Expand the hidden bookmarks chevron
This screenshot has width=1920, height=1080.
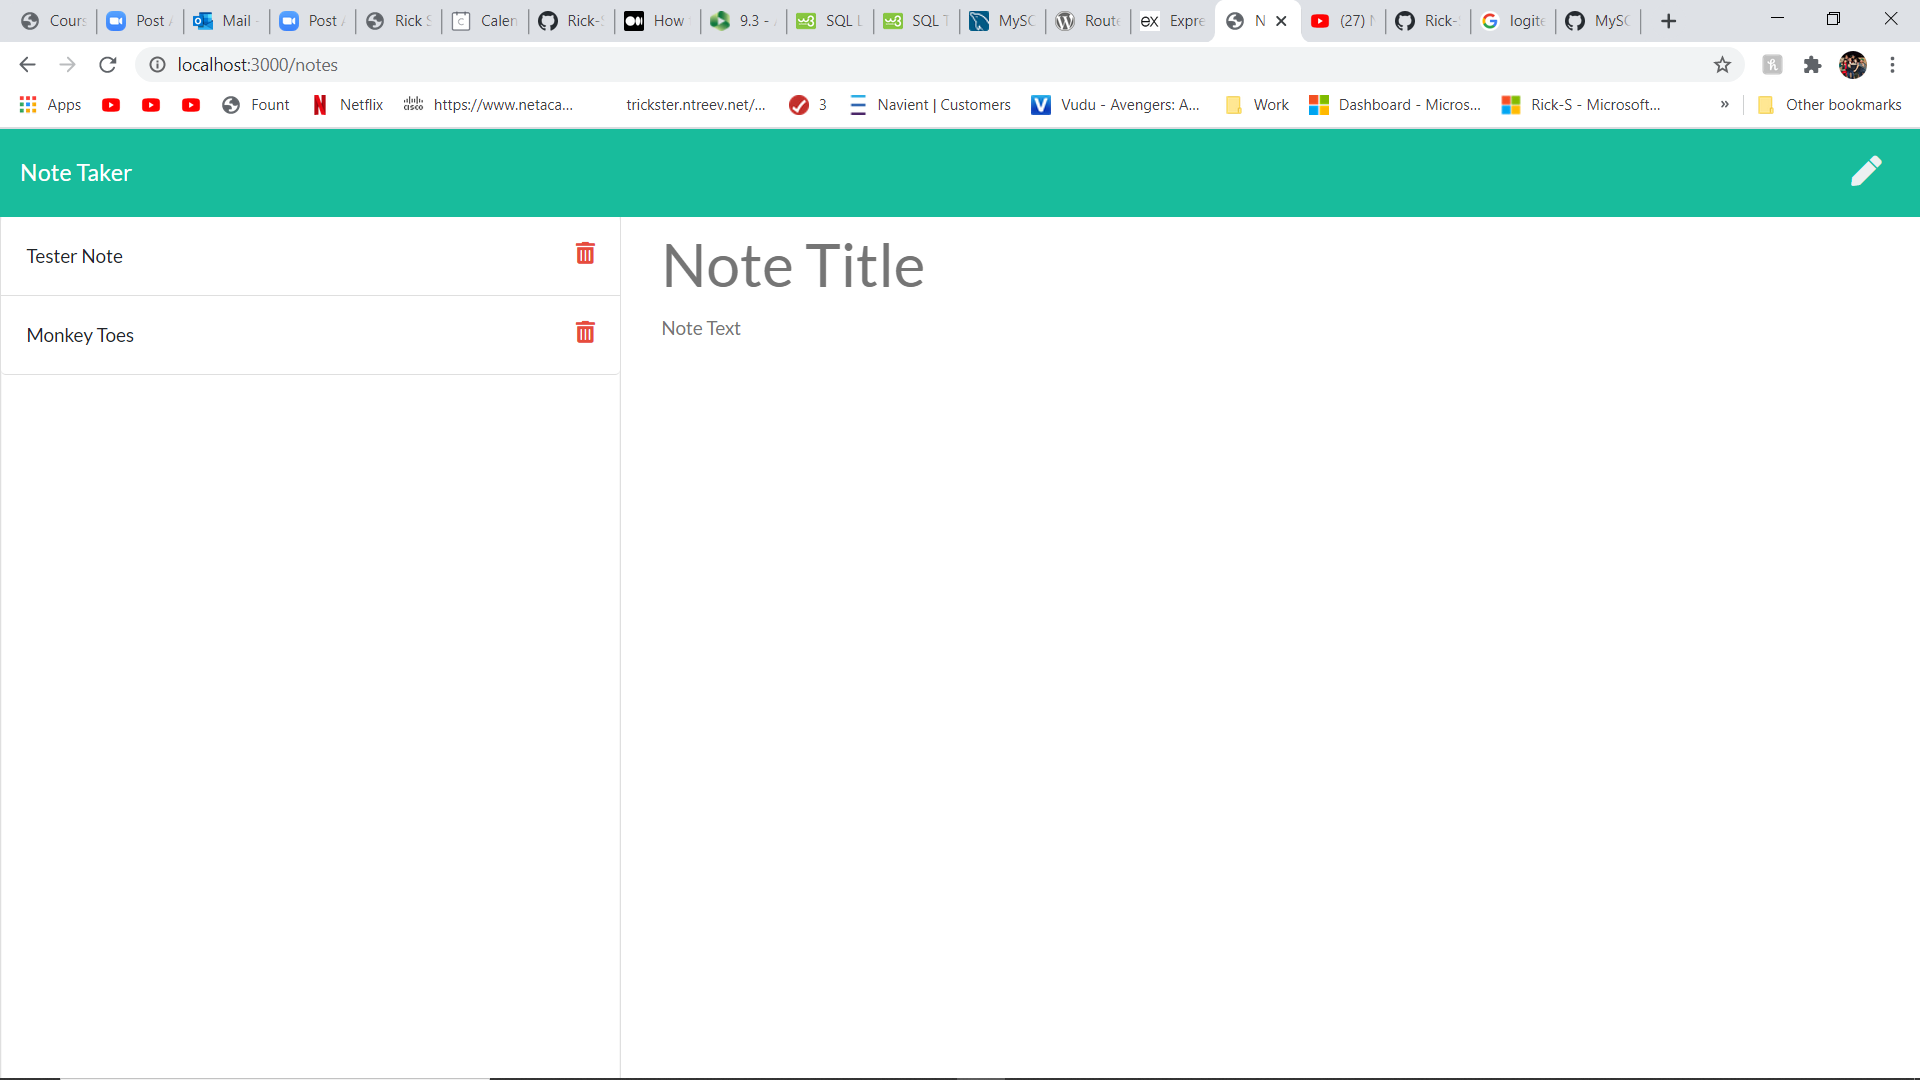tap(1724, 104)
